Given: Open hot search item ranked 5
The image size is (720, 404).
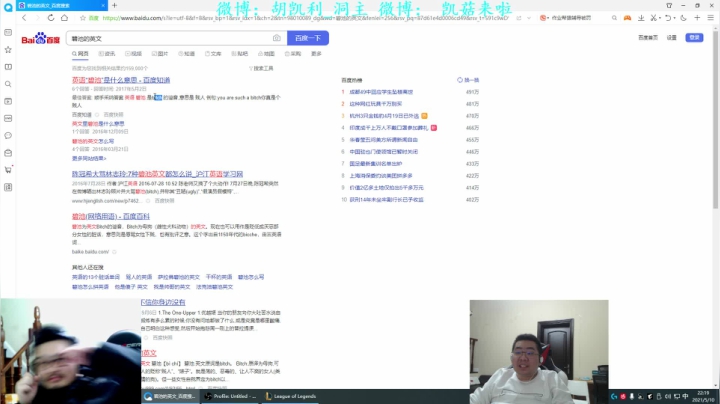Looking at the screenshot, I should (383, 140).
